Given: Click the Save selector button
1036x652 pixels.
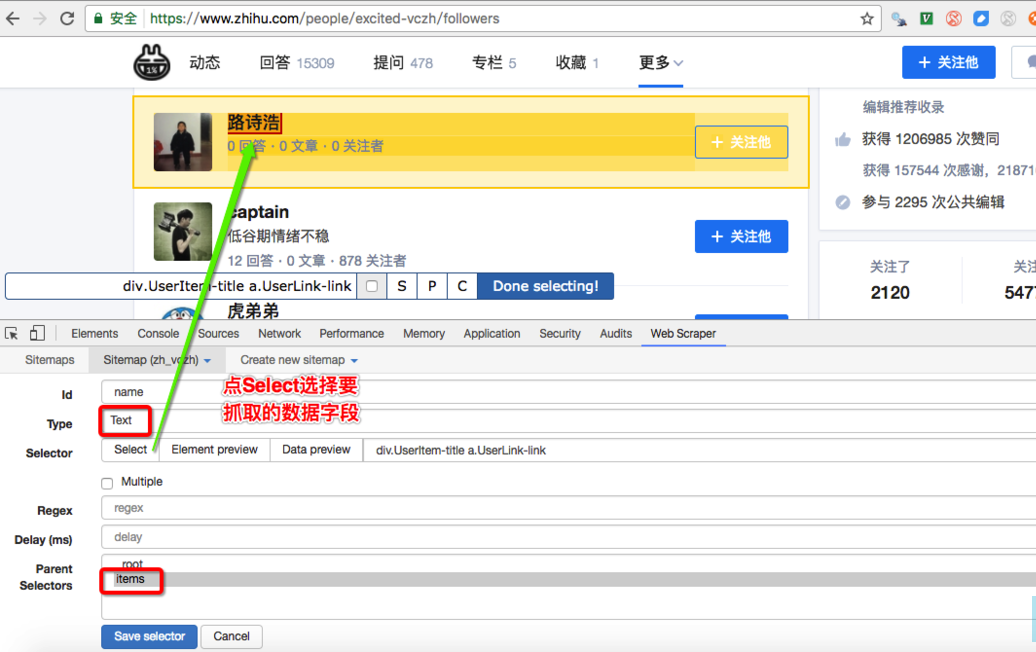Looking at the screenshot, I should (x=149, y=636).
